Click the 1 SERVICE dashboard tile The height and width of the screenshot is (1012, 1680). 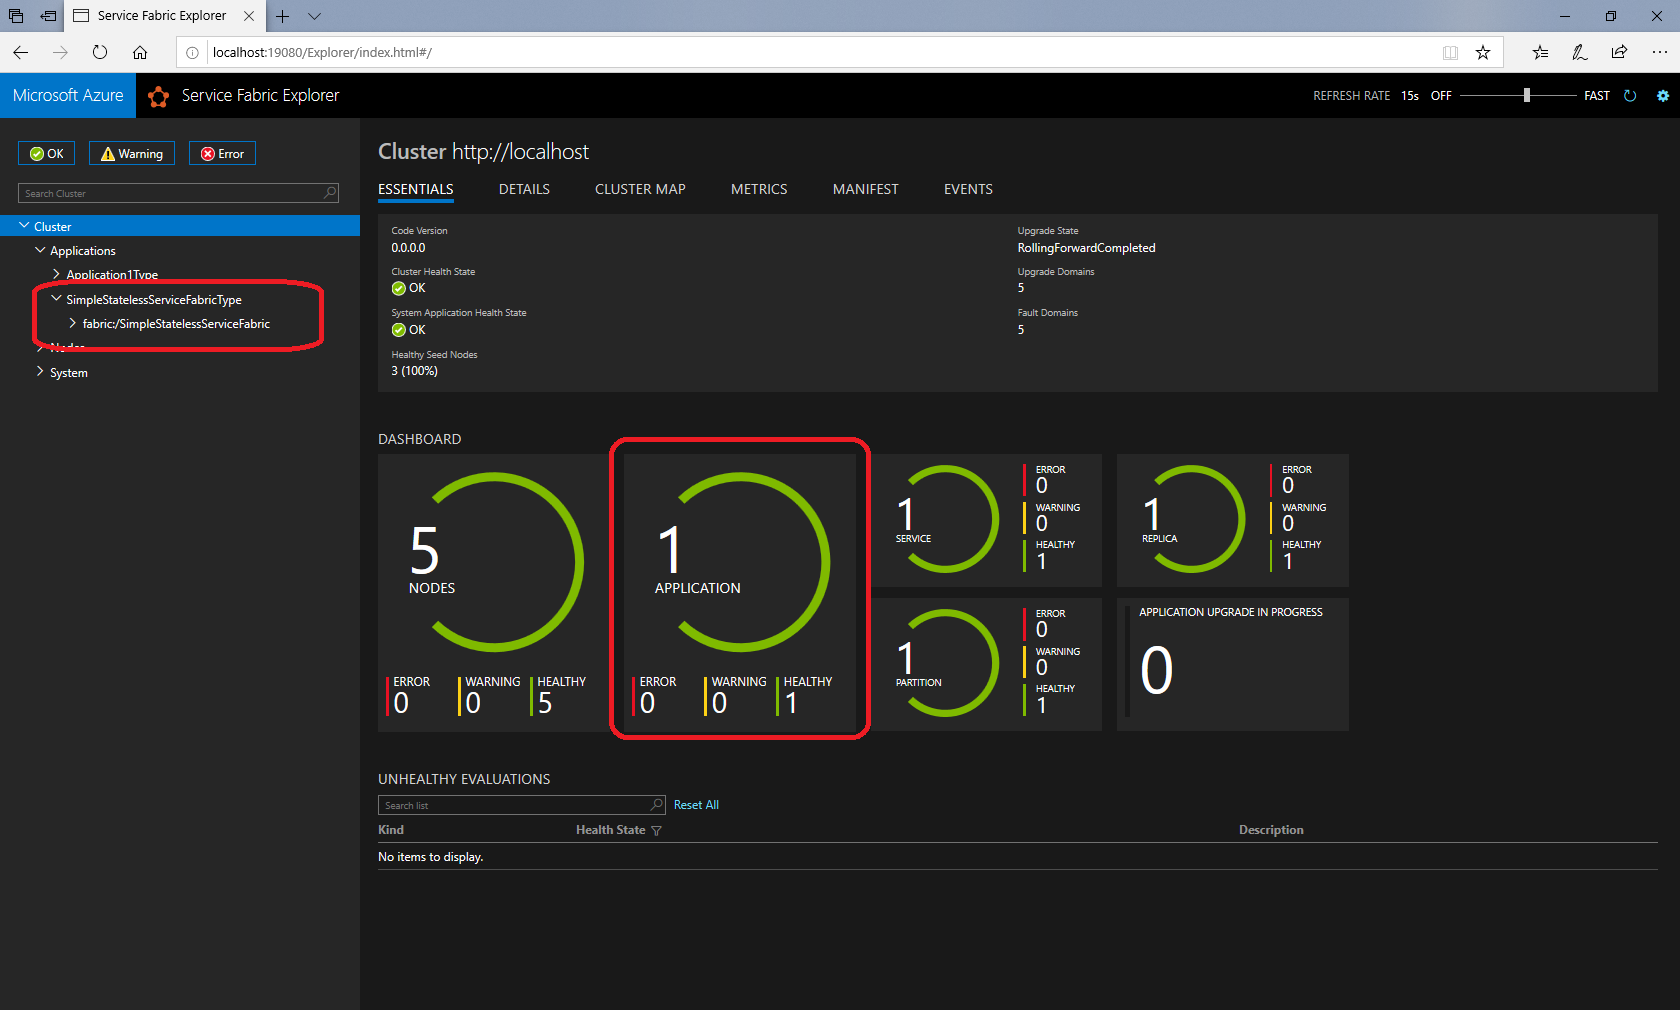click(986, 520)
